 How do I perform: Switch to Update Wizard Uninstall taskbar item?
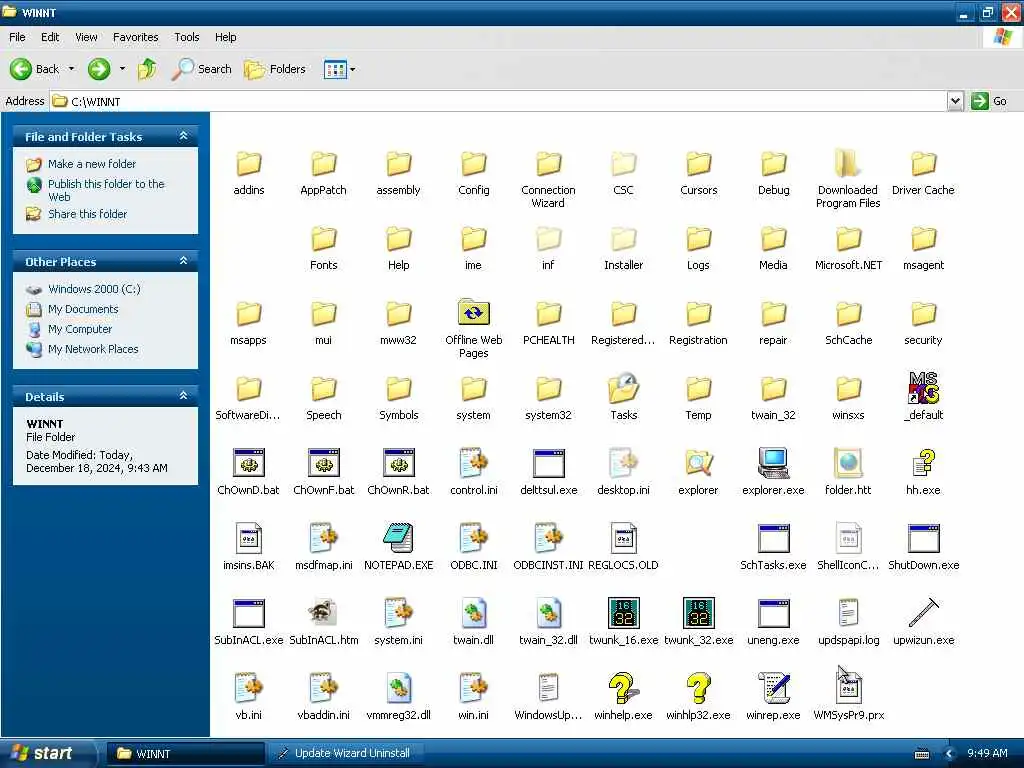344,754
